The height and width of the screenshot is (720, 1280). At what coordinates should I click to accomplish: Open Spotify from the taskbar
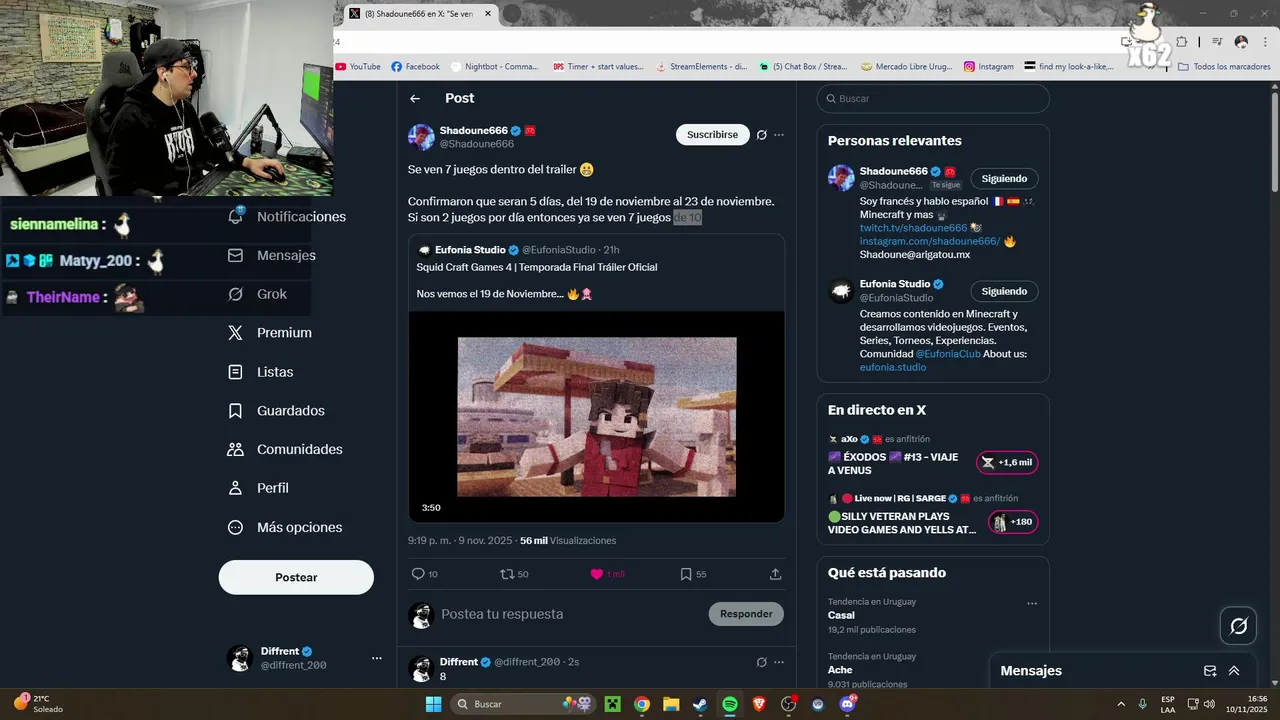(730, 704)
